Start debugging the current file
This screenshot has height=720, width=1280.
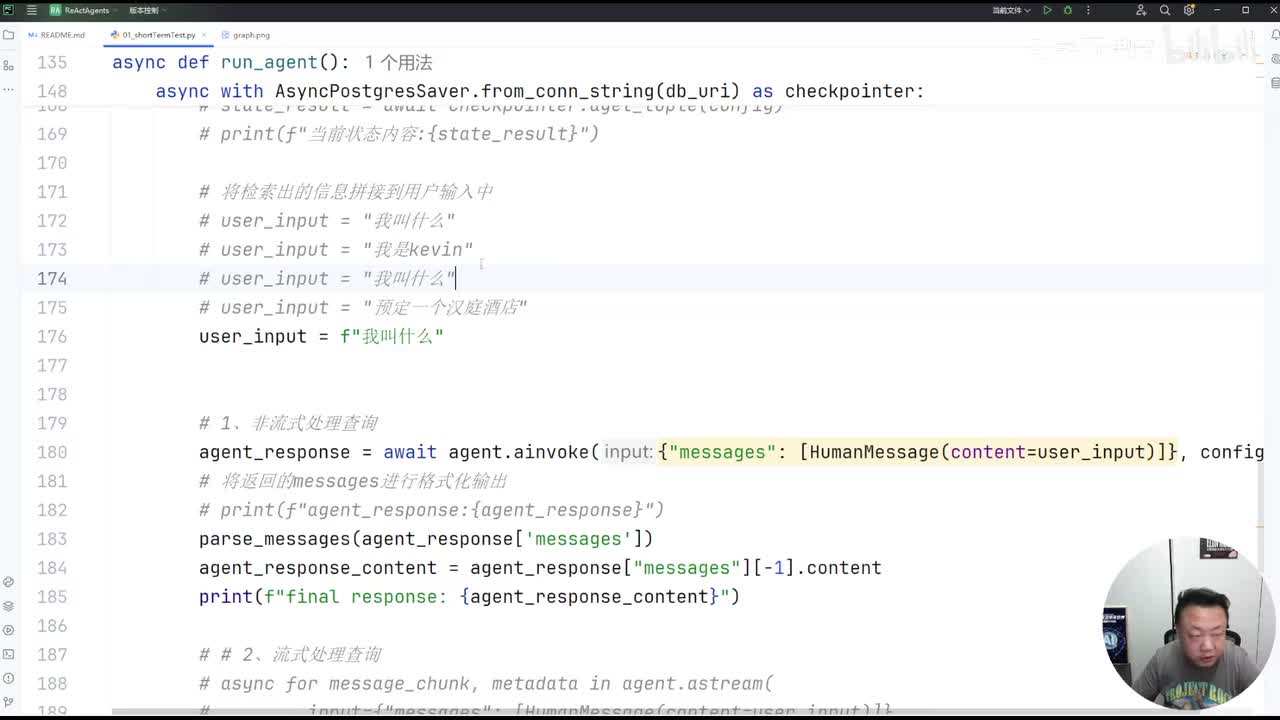(1068, 10)
